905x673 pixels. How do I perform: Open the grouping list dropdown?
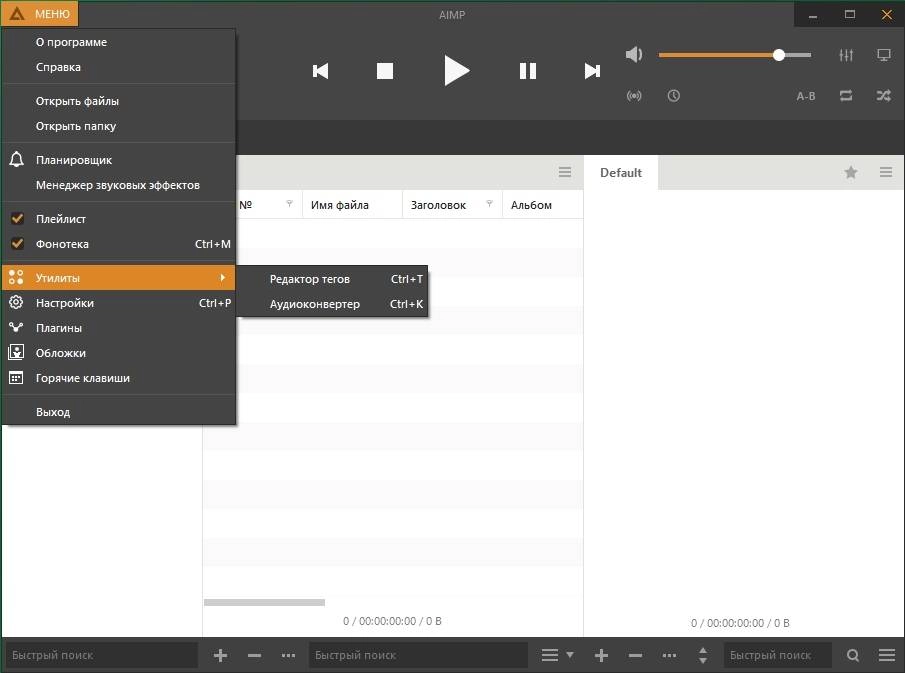557,655
